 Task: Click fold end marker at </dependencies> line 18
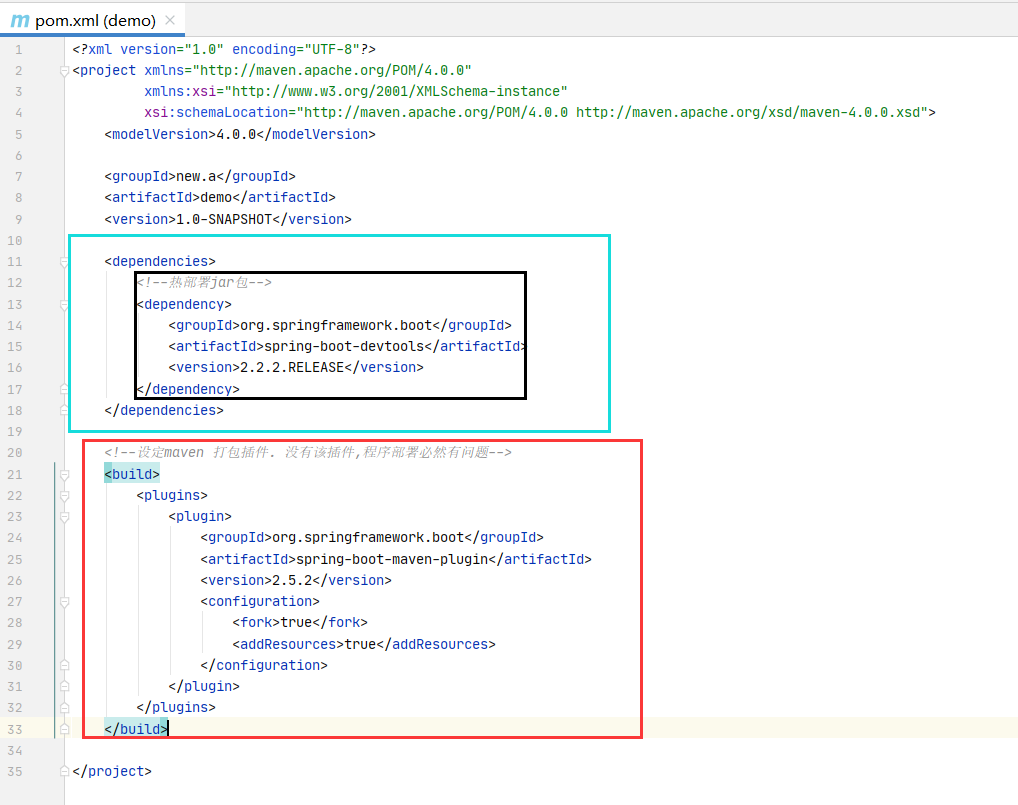[64, 410]
